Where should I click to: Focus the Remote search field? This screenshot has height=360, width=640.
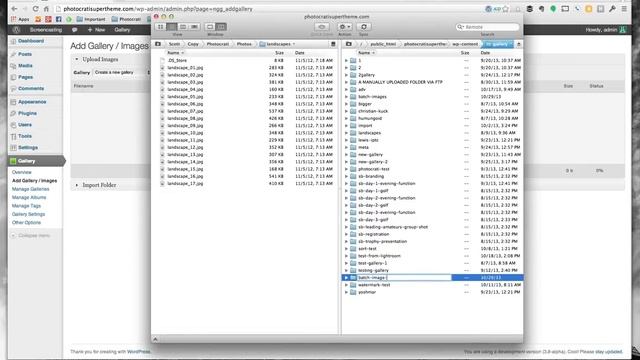pyautogui.click(x=487, y=27)
